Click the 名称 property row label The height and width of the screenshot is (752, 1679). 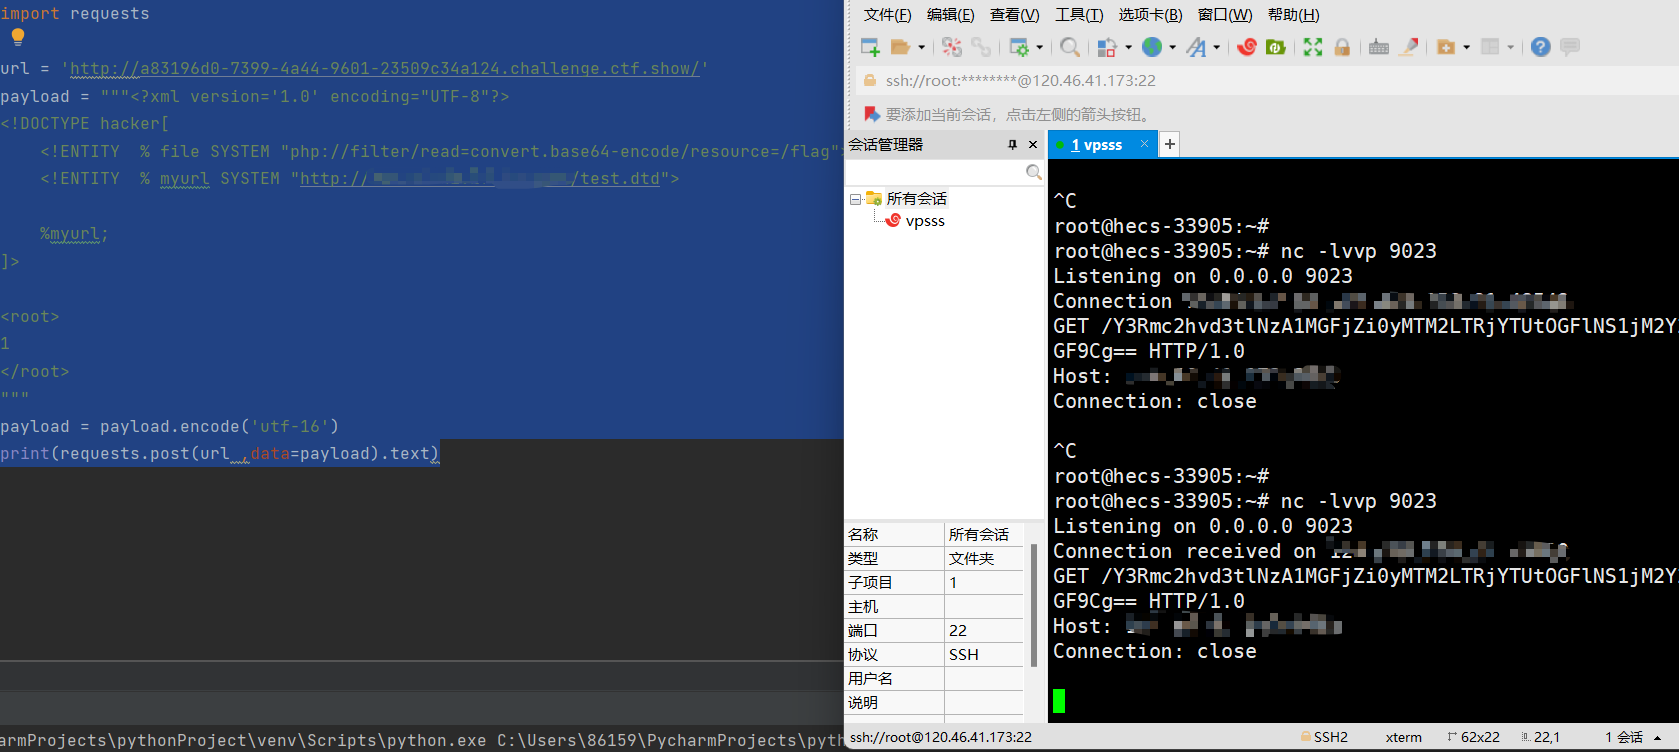[863, 535]
